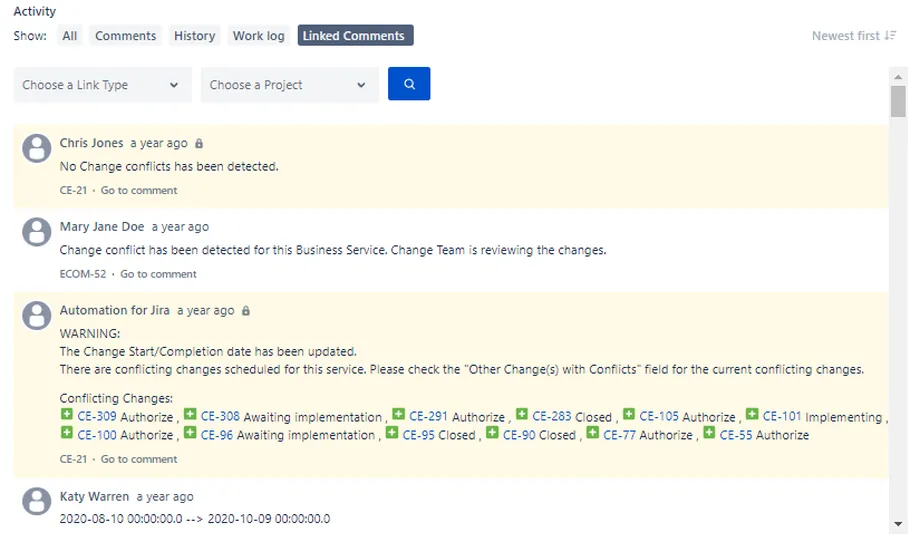The image size is (920, 542).
Task: Click lock icon beside Chris Jones comment
Action: pos(199,144)
